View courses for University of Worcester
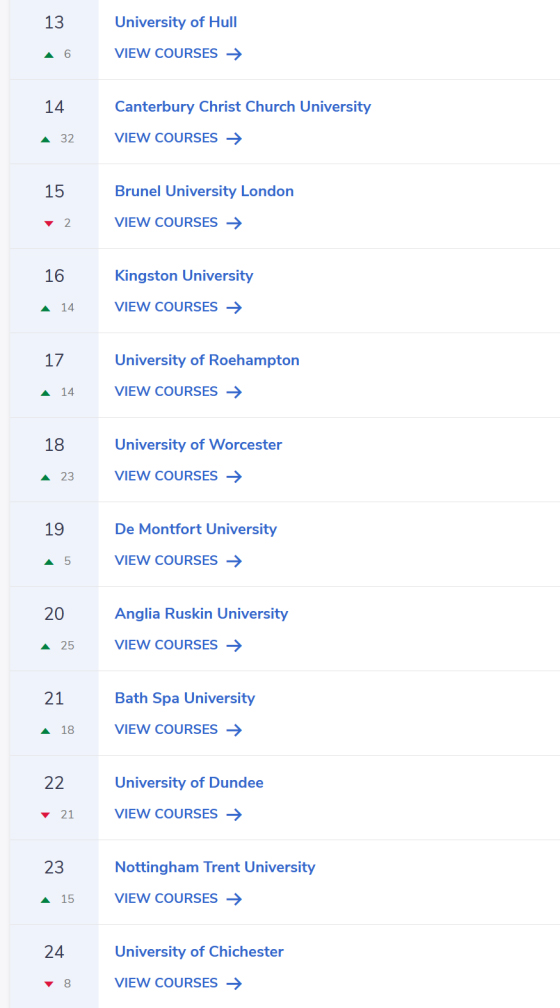 178,476
